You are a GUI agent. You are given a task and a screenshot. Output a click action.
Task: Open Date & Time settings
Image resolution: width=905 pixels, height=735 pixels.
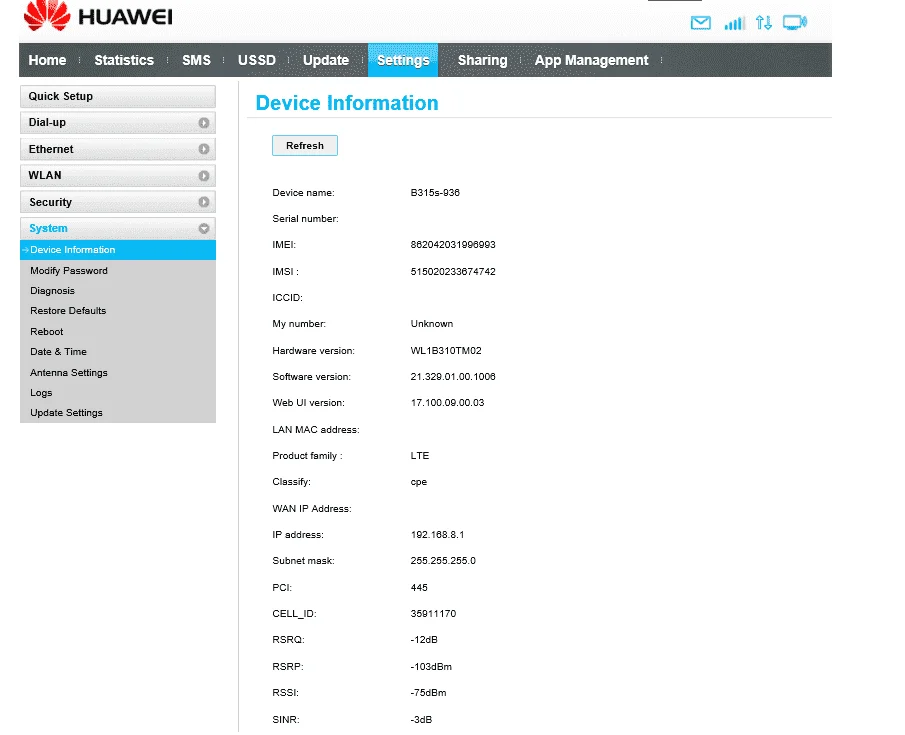coord(58,352)
